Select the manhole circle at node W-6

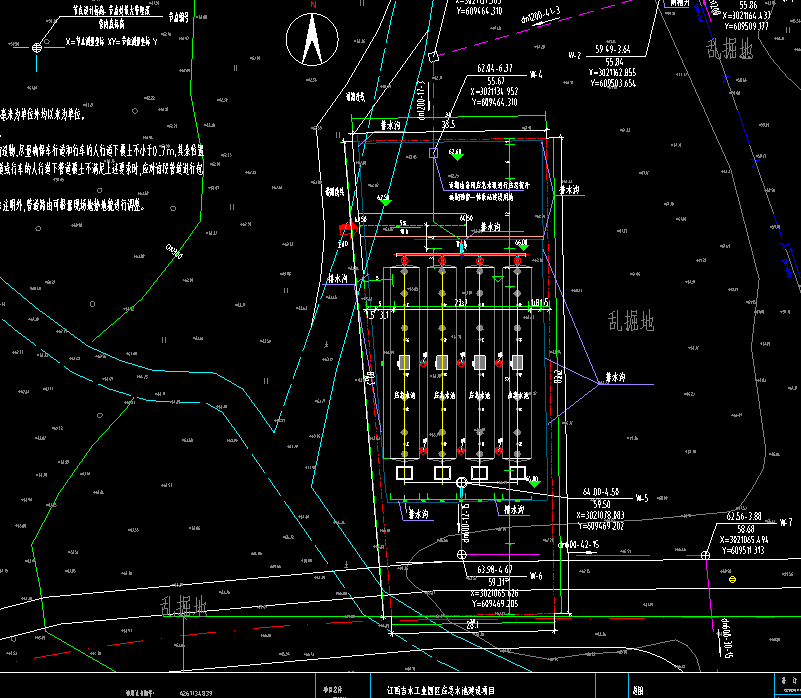point(461,555)
